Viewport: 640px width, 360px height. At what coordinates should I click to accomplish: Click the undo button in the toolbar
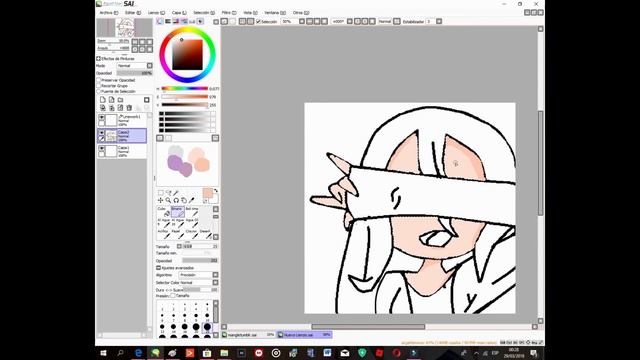[x=224, y=21]
